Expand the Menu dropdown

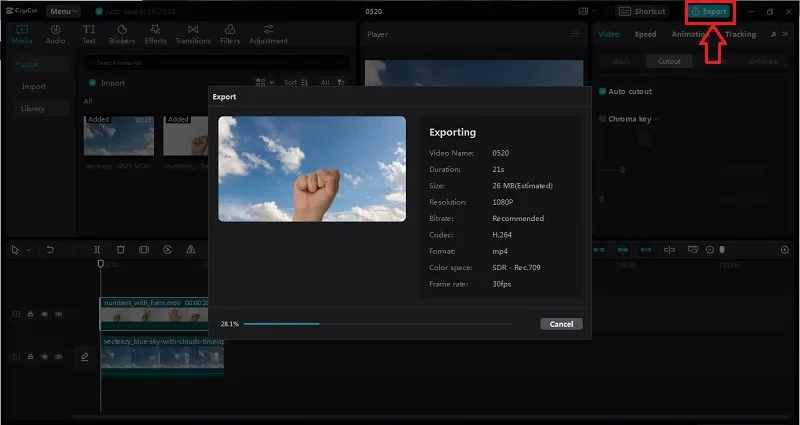coord(64,11)
